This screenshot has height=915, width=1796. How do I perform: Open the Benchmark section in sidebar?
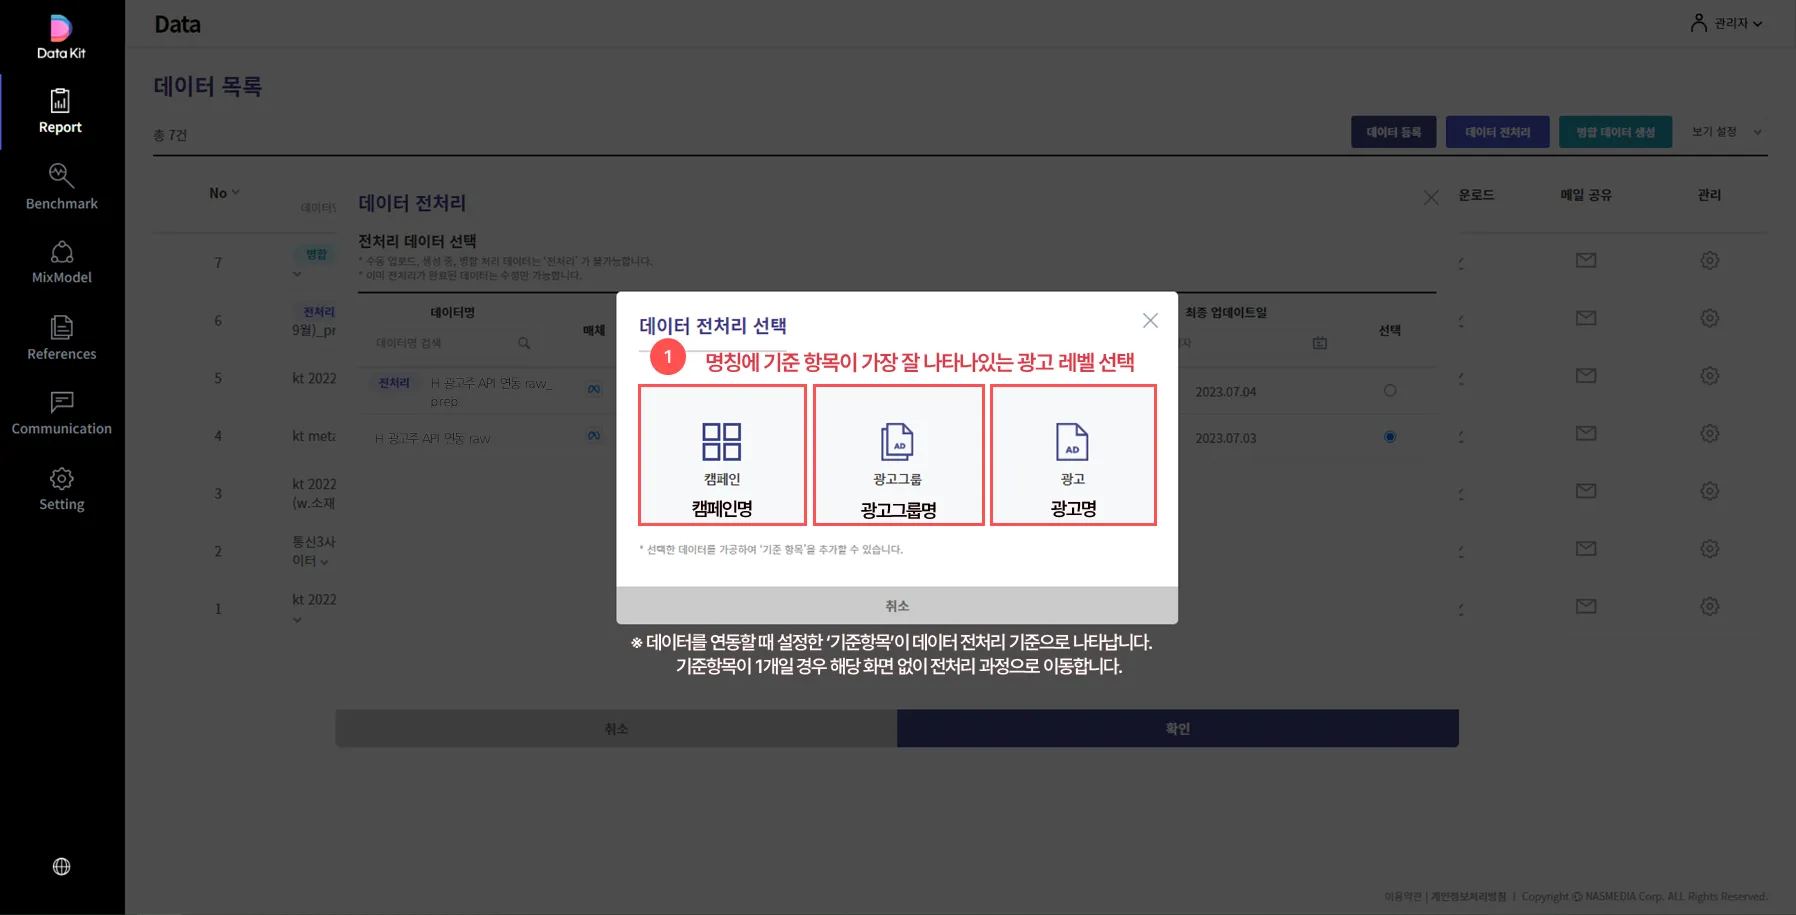click(x=61, y=187)
